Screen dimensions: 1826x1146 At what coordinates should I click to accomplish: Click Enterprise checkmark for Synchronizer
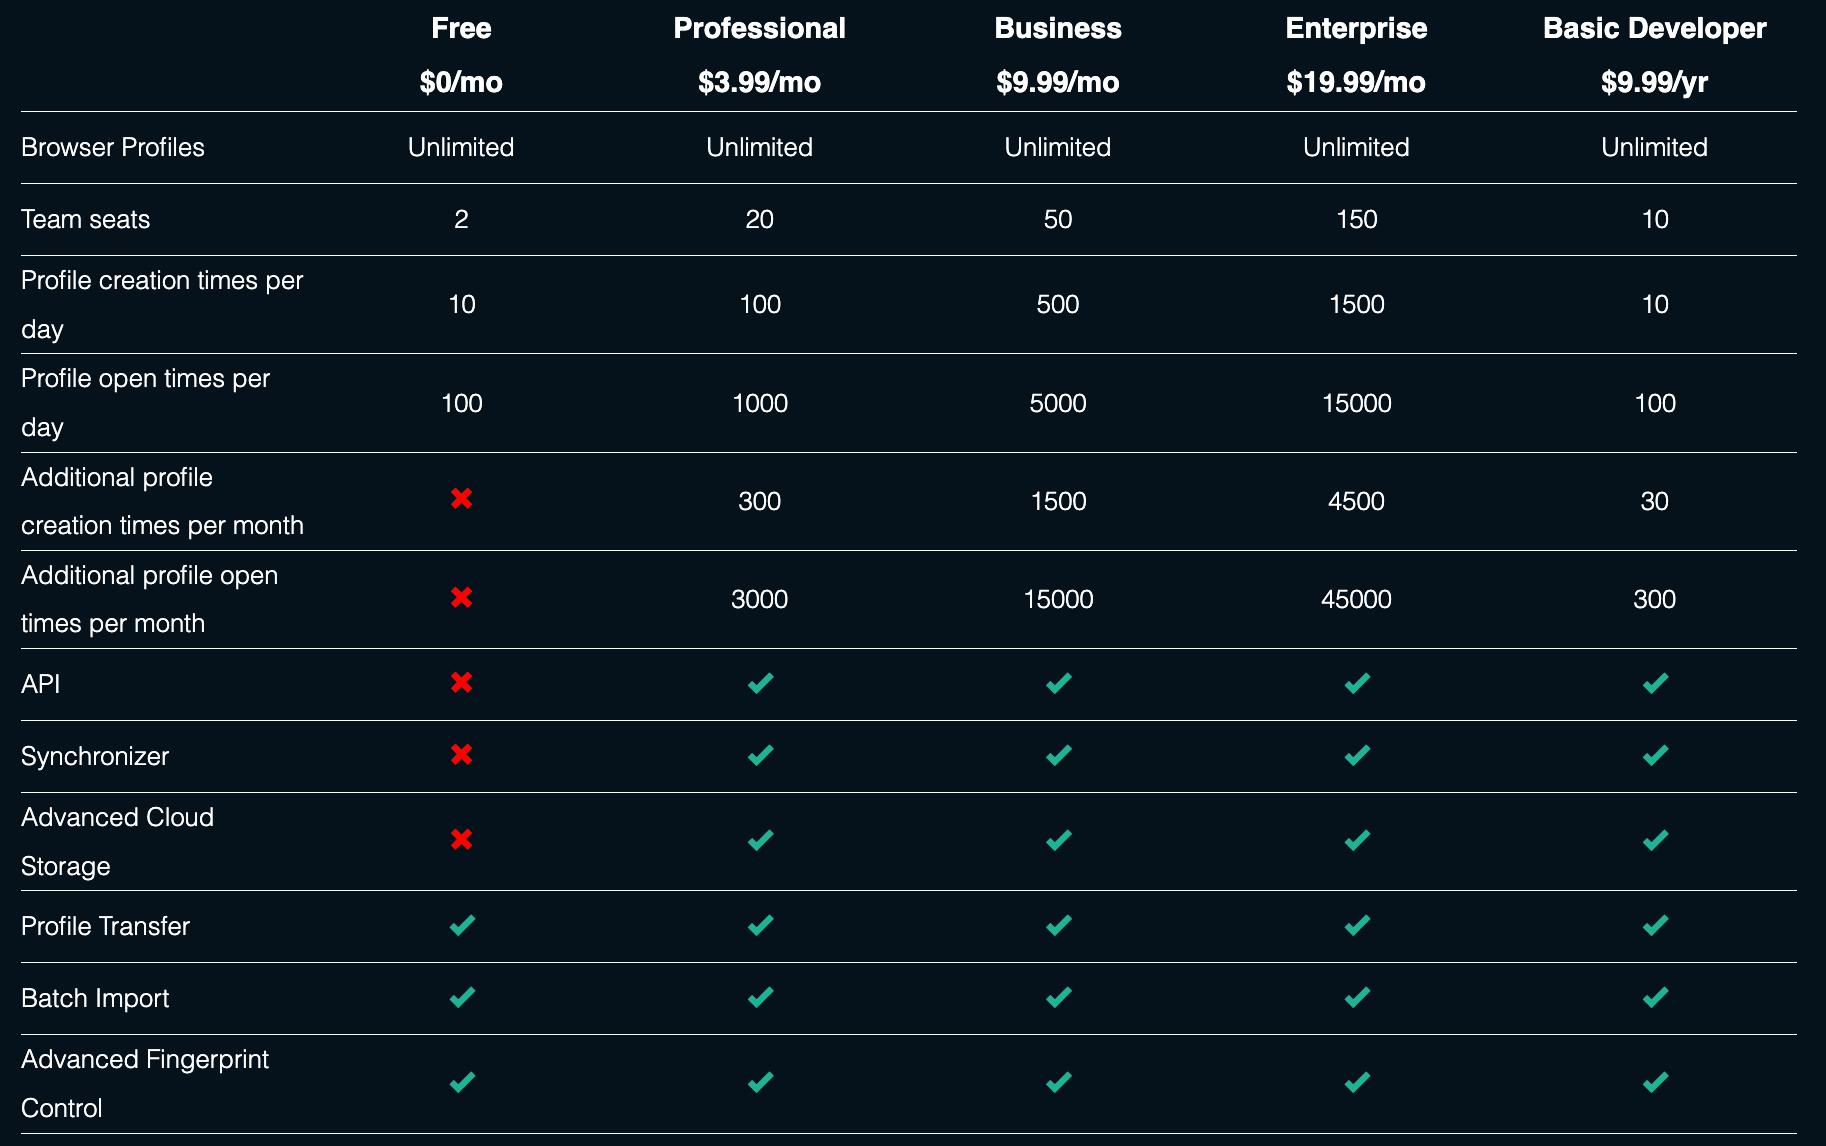pyautogui.click(x=1356, y=755)
